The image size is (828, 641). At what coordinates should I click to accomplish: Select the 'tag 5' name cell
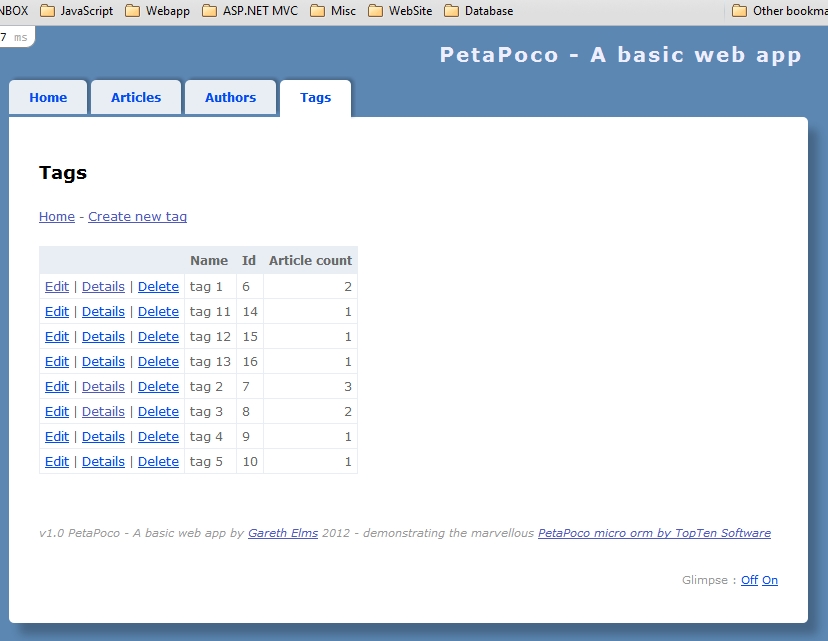(x=210, y=461)
